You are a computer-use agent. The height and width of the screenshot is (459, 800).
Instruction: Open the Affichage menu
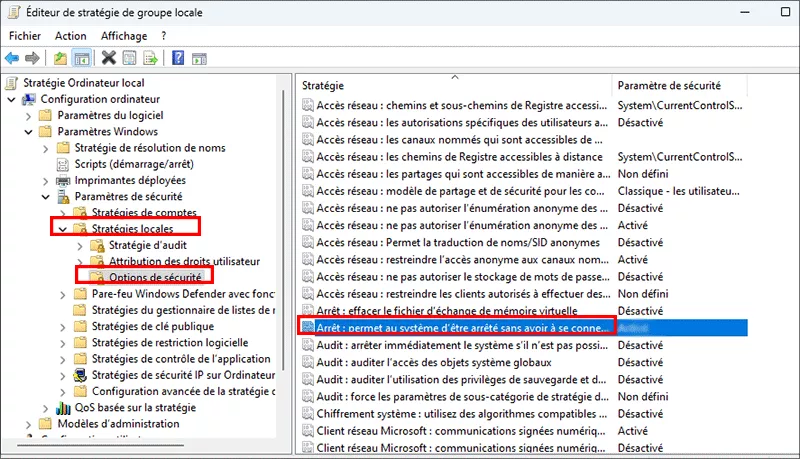[124, 36]
